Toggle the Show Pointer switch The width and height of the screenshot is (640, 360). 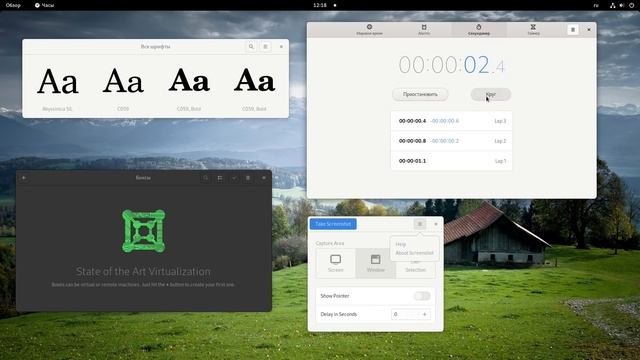coord(422,296)
